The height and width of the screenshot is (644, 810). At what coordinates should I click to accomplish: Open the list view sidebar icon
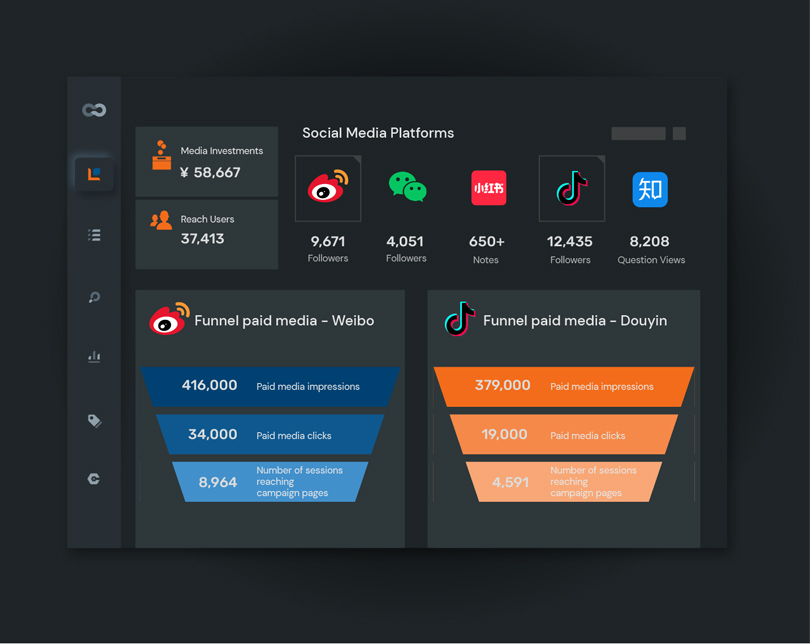pos(94,235)
